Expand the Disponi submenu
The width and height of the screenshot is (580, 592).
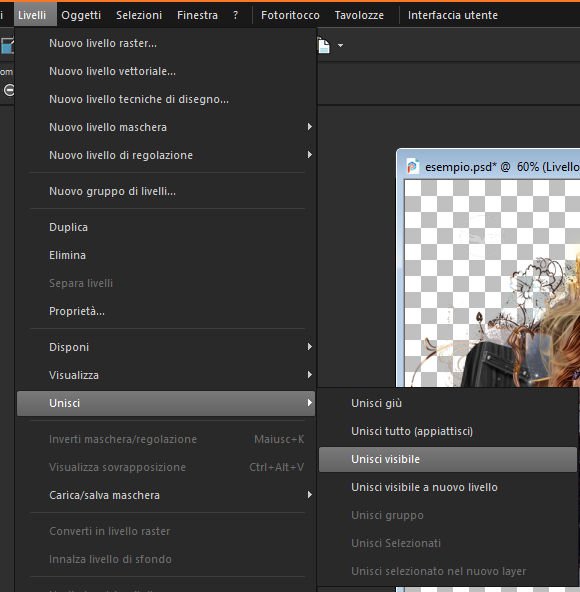coord(166,347)
